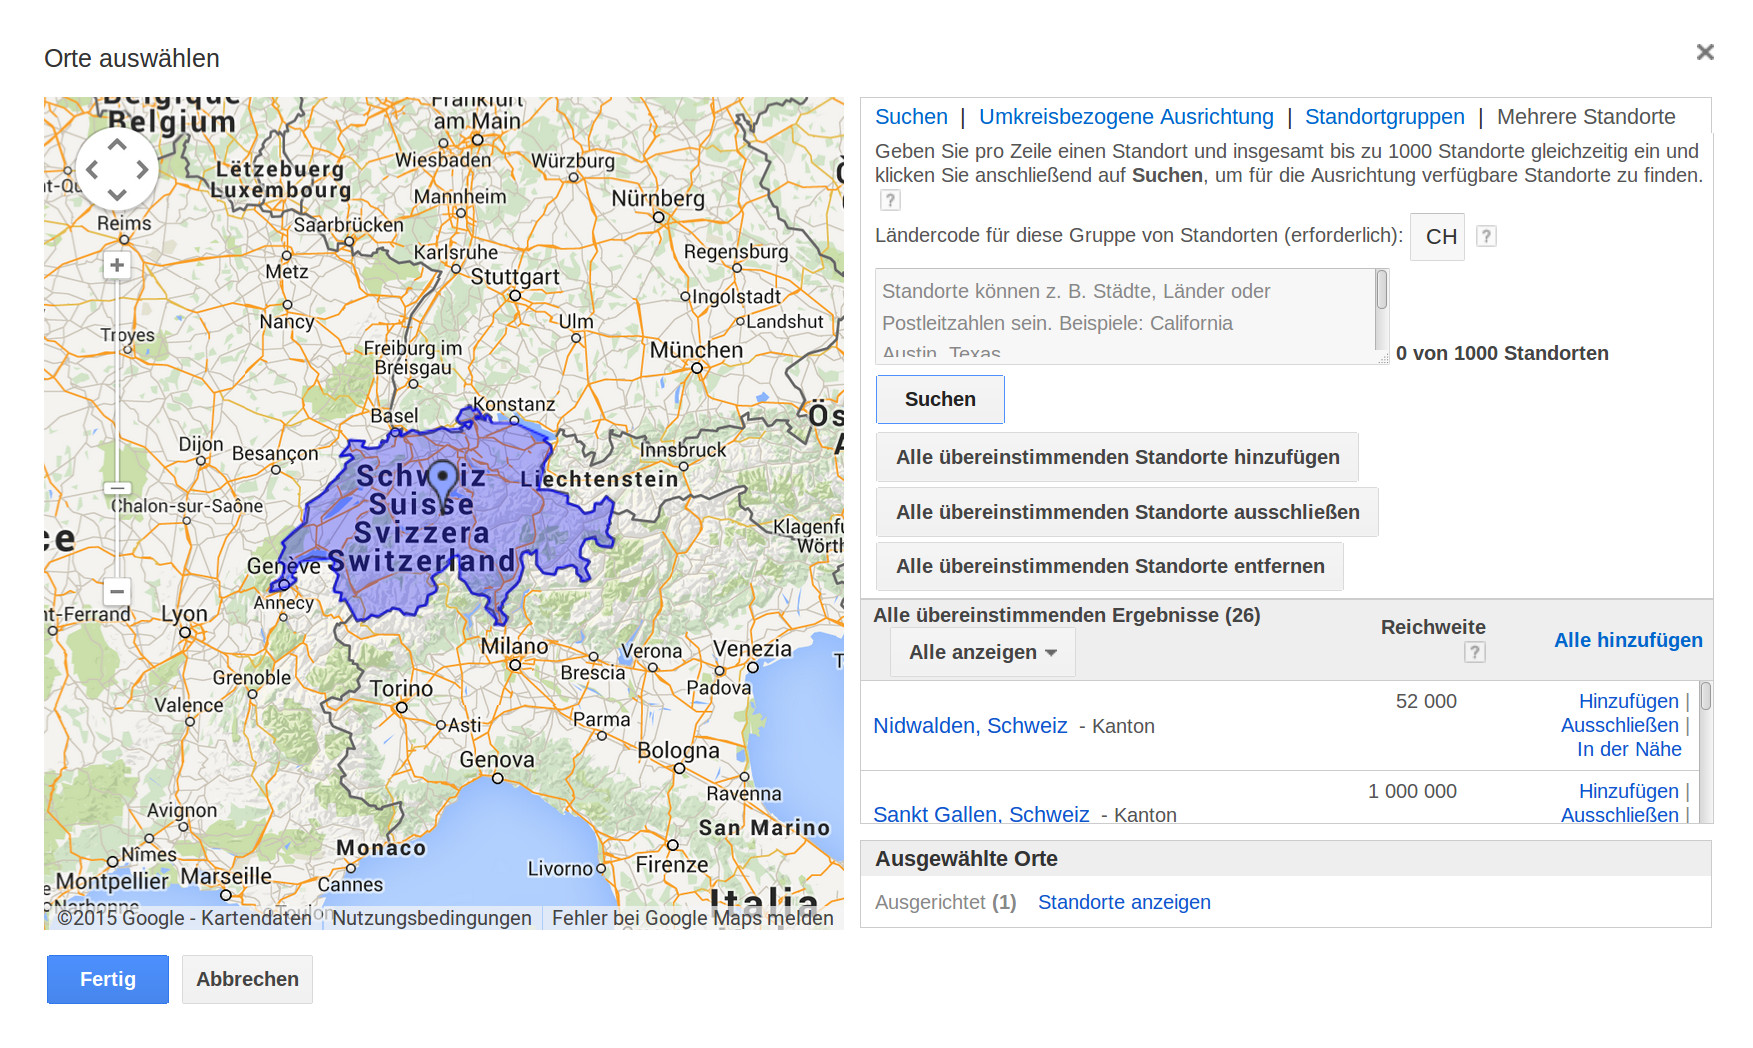Click Standorte anzeigen link

pos(1124,902)
